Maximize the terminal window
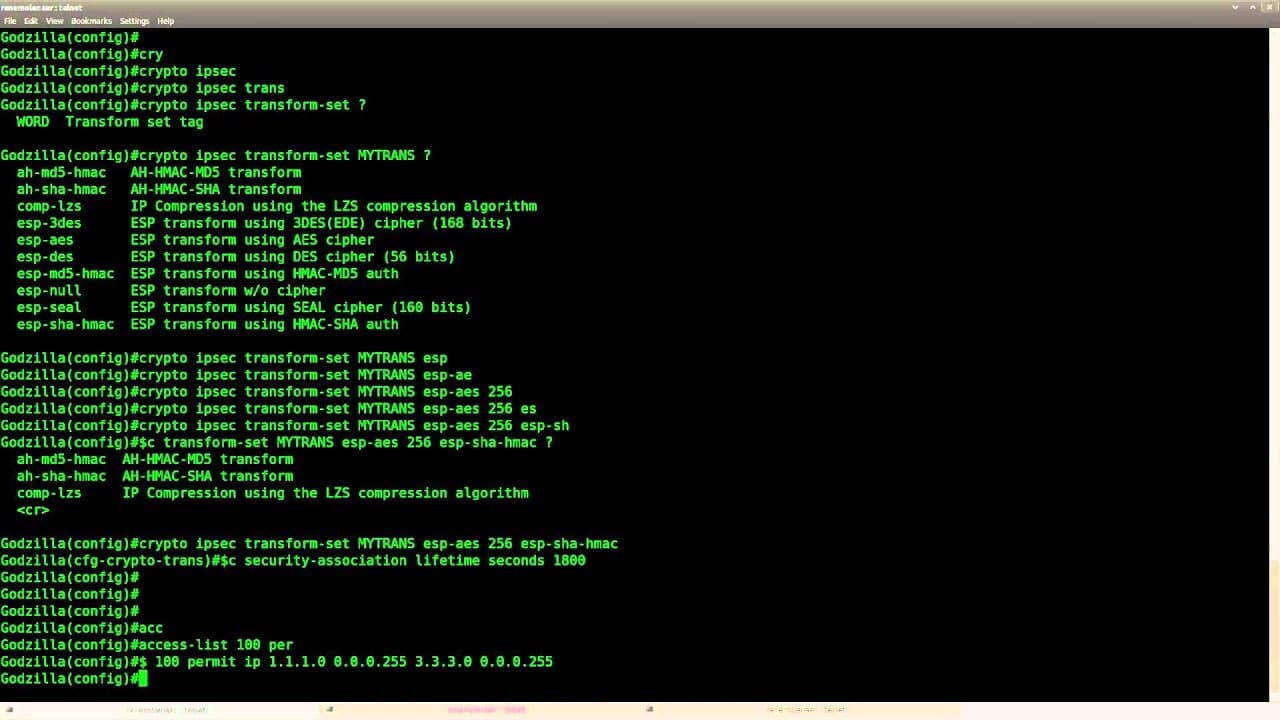Viewport: 1280px width, 720px height. click(1254, 7)
